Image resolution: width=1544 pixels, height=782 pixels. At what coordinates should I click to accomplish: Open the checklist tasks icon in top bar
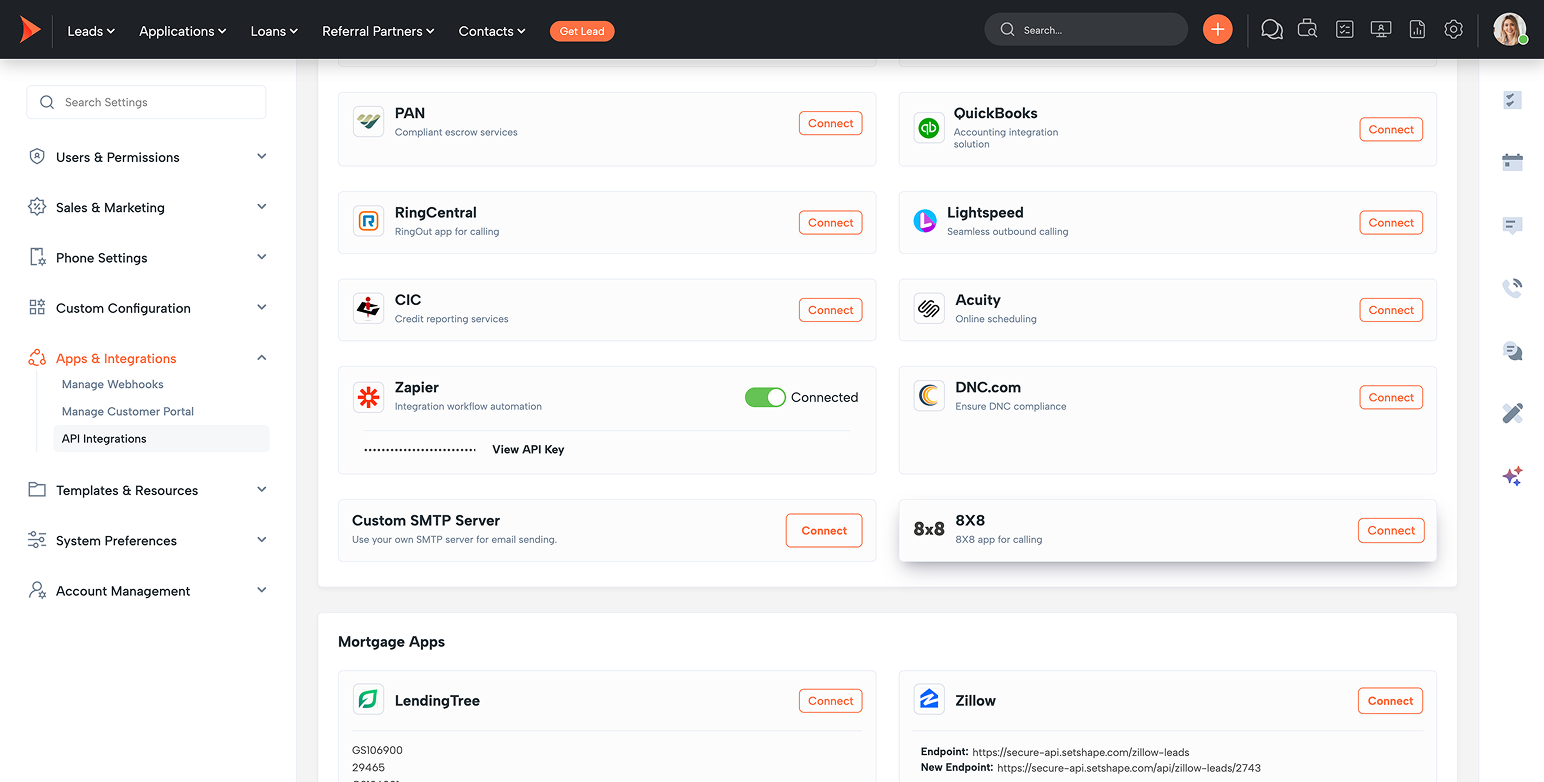pos(1345,30)
